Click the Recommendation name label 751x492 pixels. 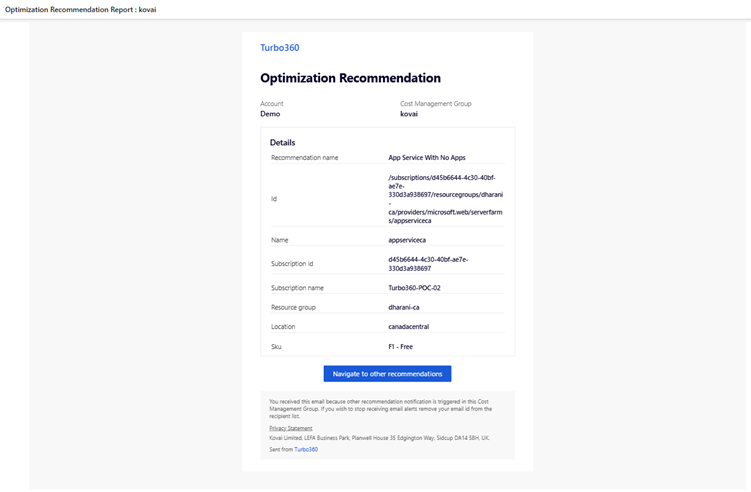tap(305, 158)
